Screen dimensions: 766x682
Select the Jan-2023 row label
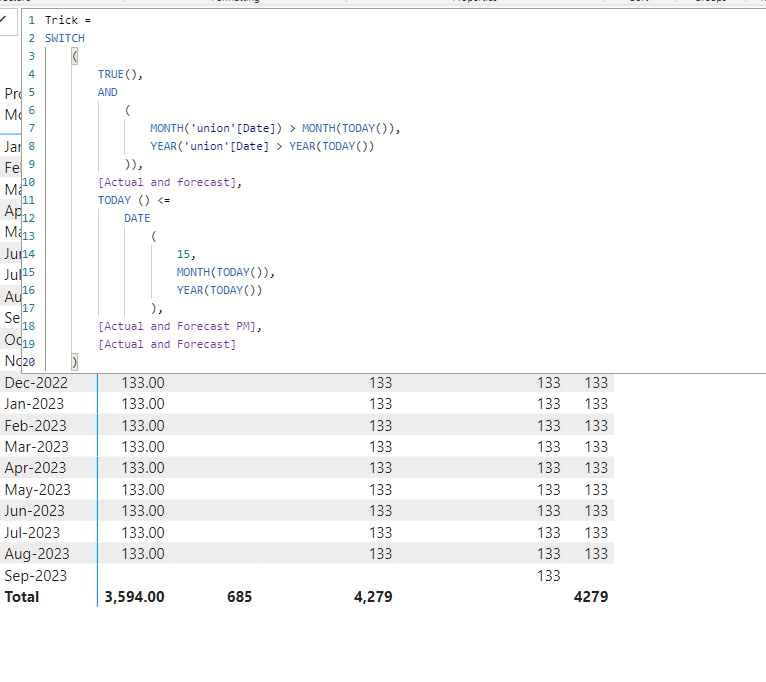click(x=34, y=404)
